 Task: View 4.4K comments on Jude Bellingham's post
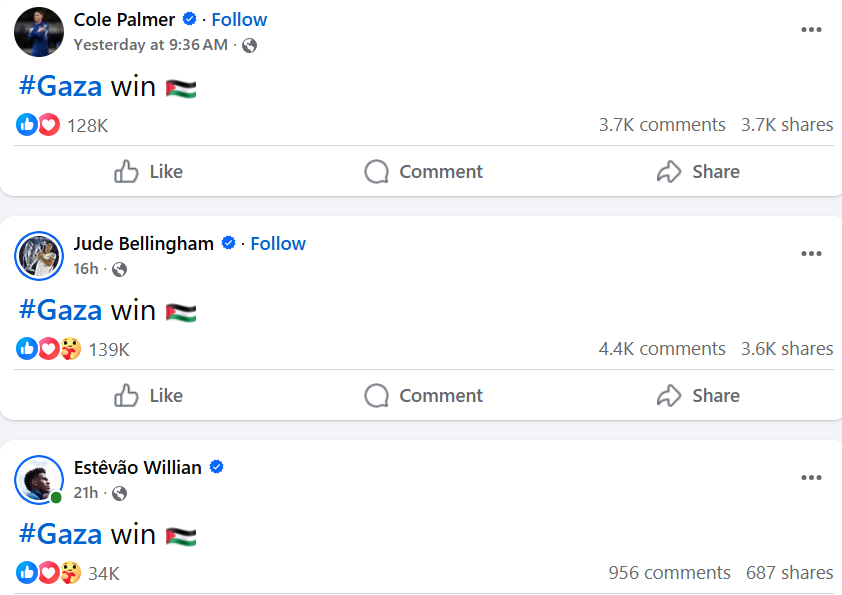point(662,349)
